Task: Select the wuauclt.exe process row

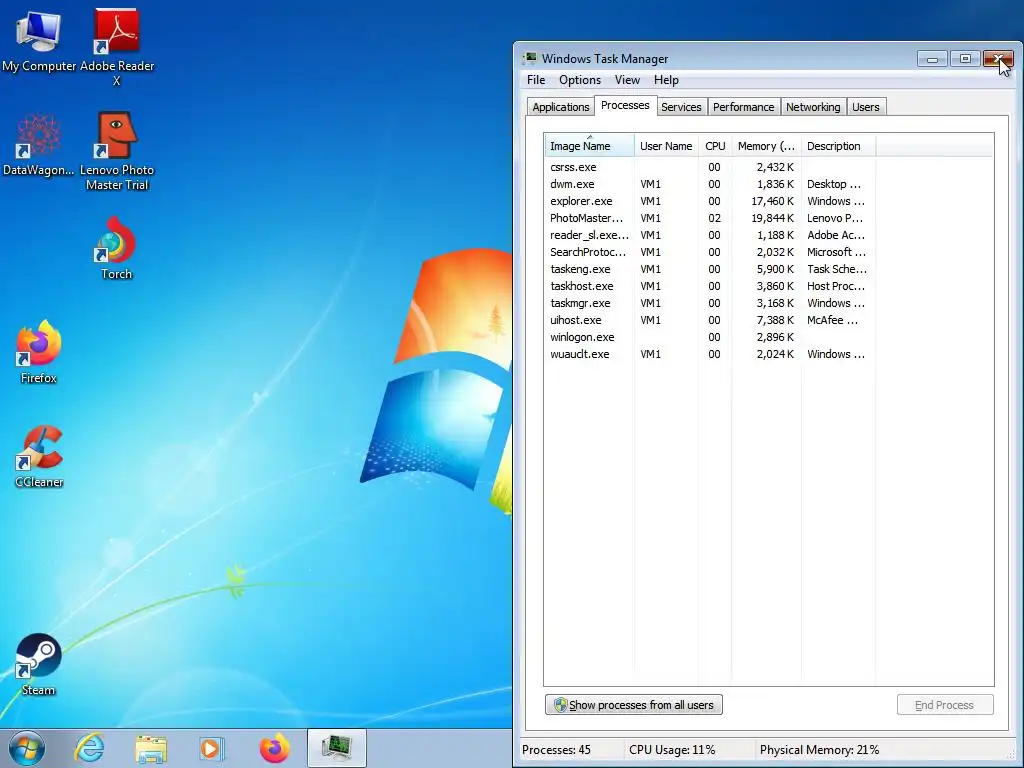Action: pos(710,354)
